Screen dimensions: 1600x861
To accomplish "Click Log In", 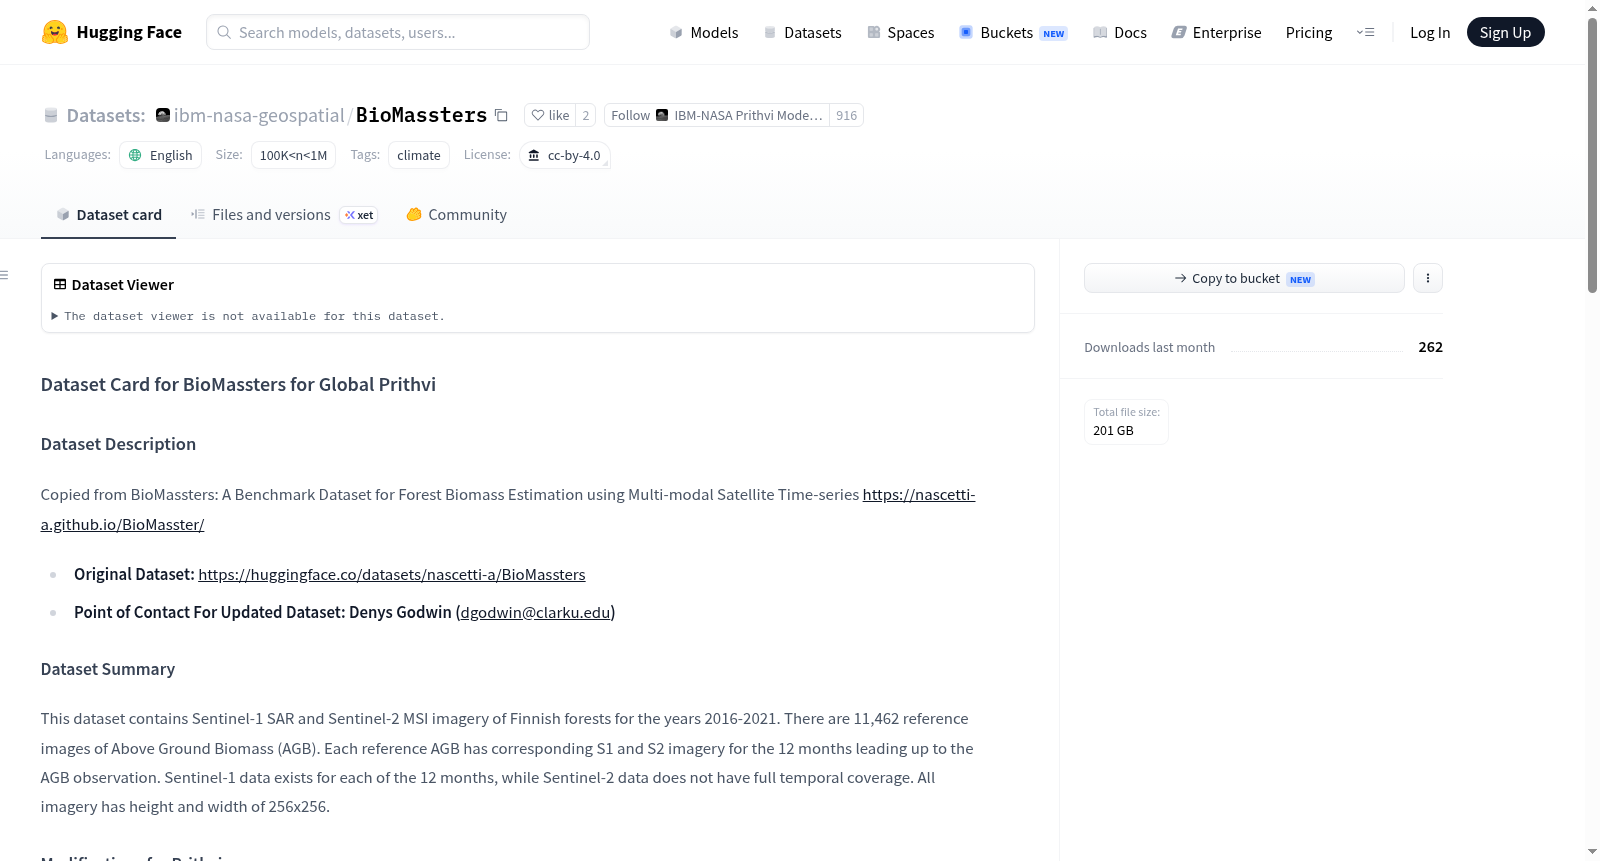I will [1430, 32].
